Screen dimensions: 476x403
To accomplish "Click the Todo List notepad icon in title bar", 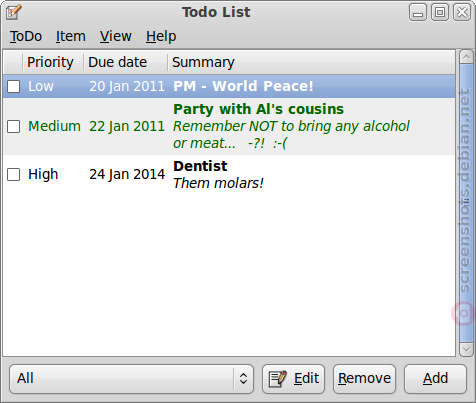I will pos(14,12).
